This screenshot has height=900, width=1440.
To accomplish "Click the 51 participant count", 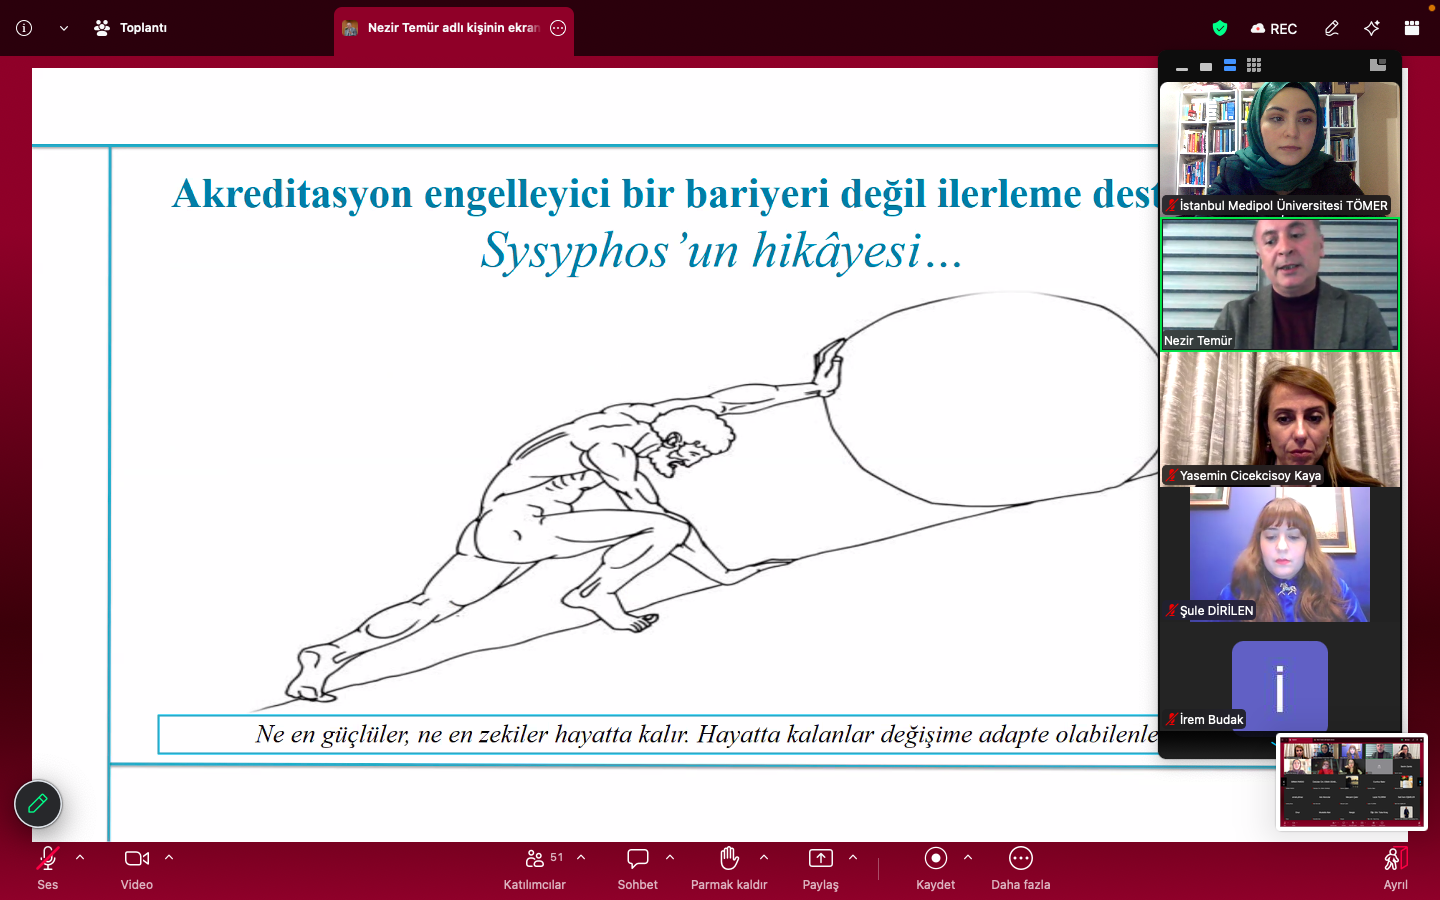I will tap(557, 857).
